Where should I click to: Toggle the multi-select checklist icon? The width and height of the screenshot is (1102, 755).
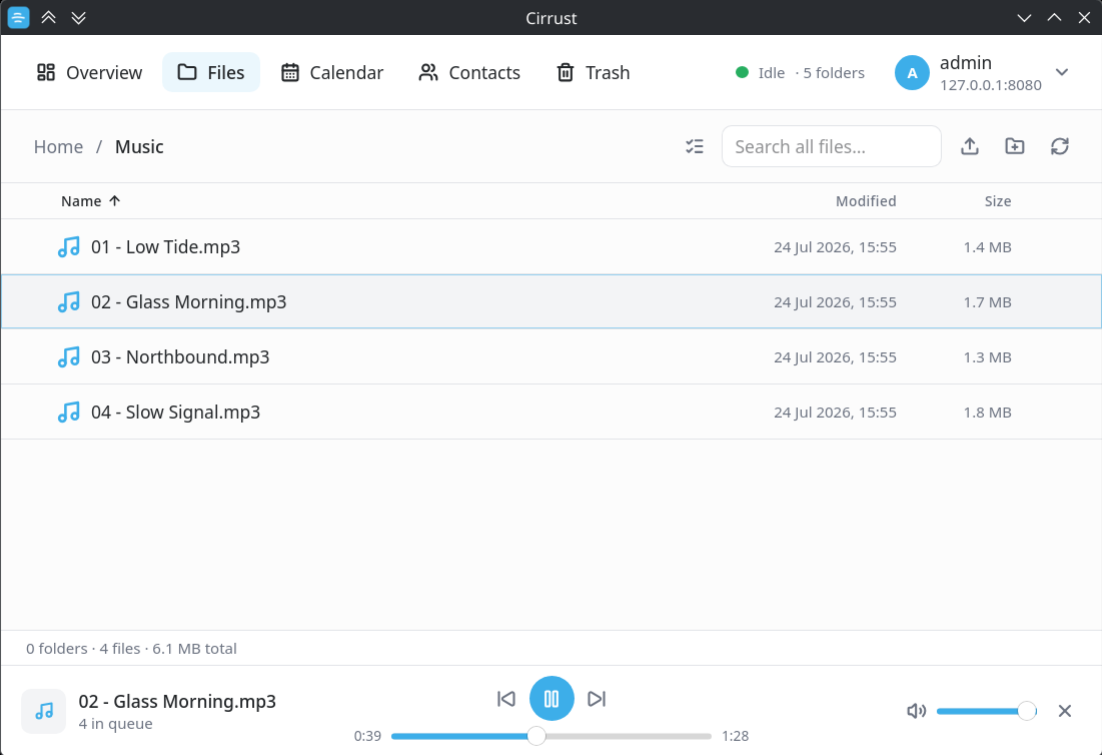[694, 146]
